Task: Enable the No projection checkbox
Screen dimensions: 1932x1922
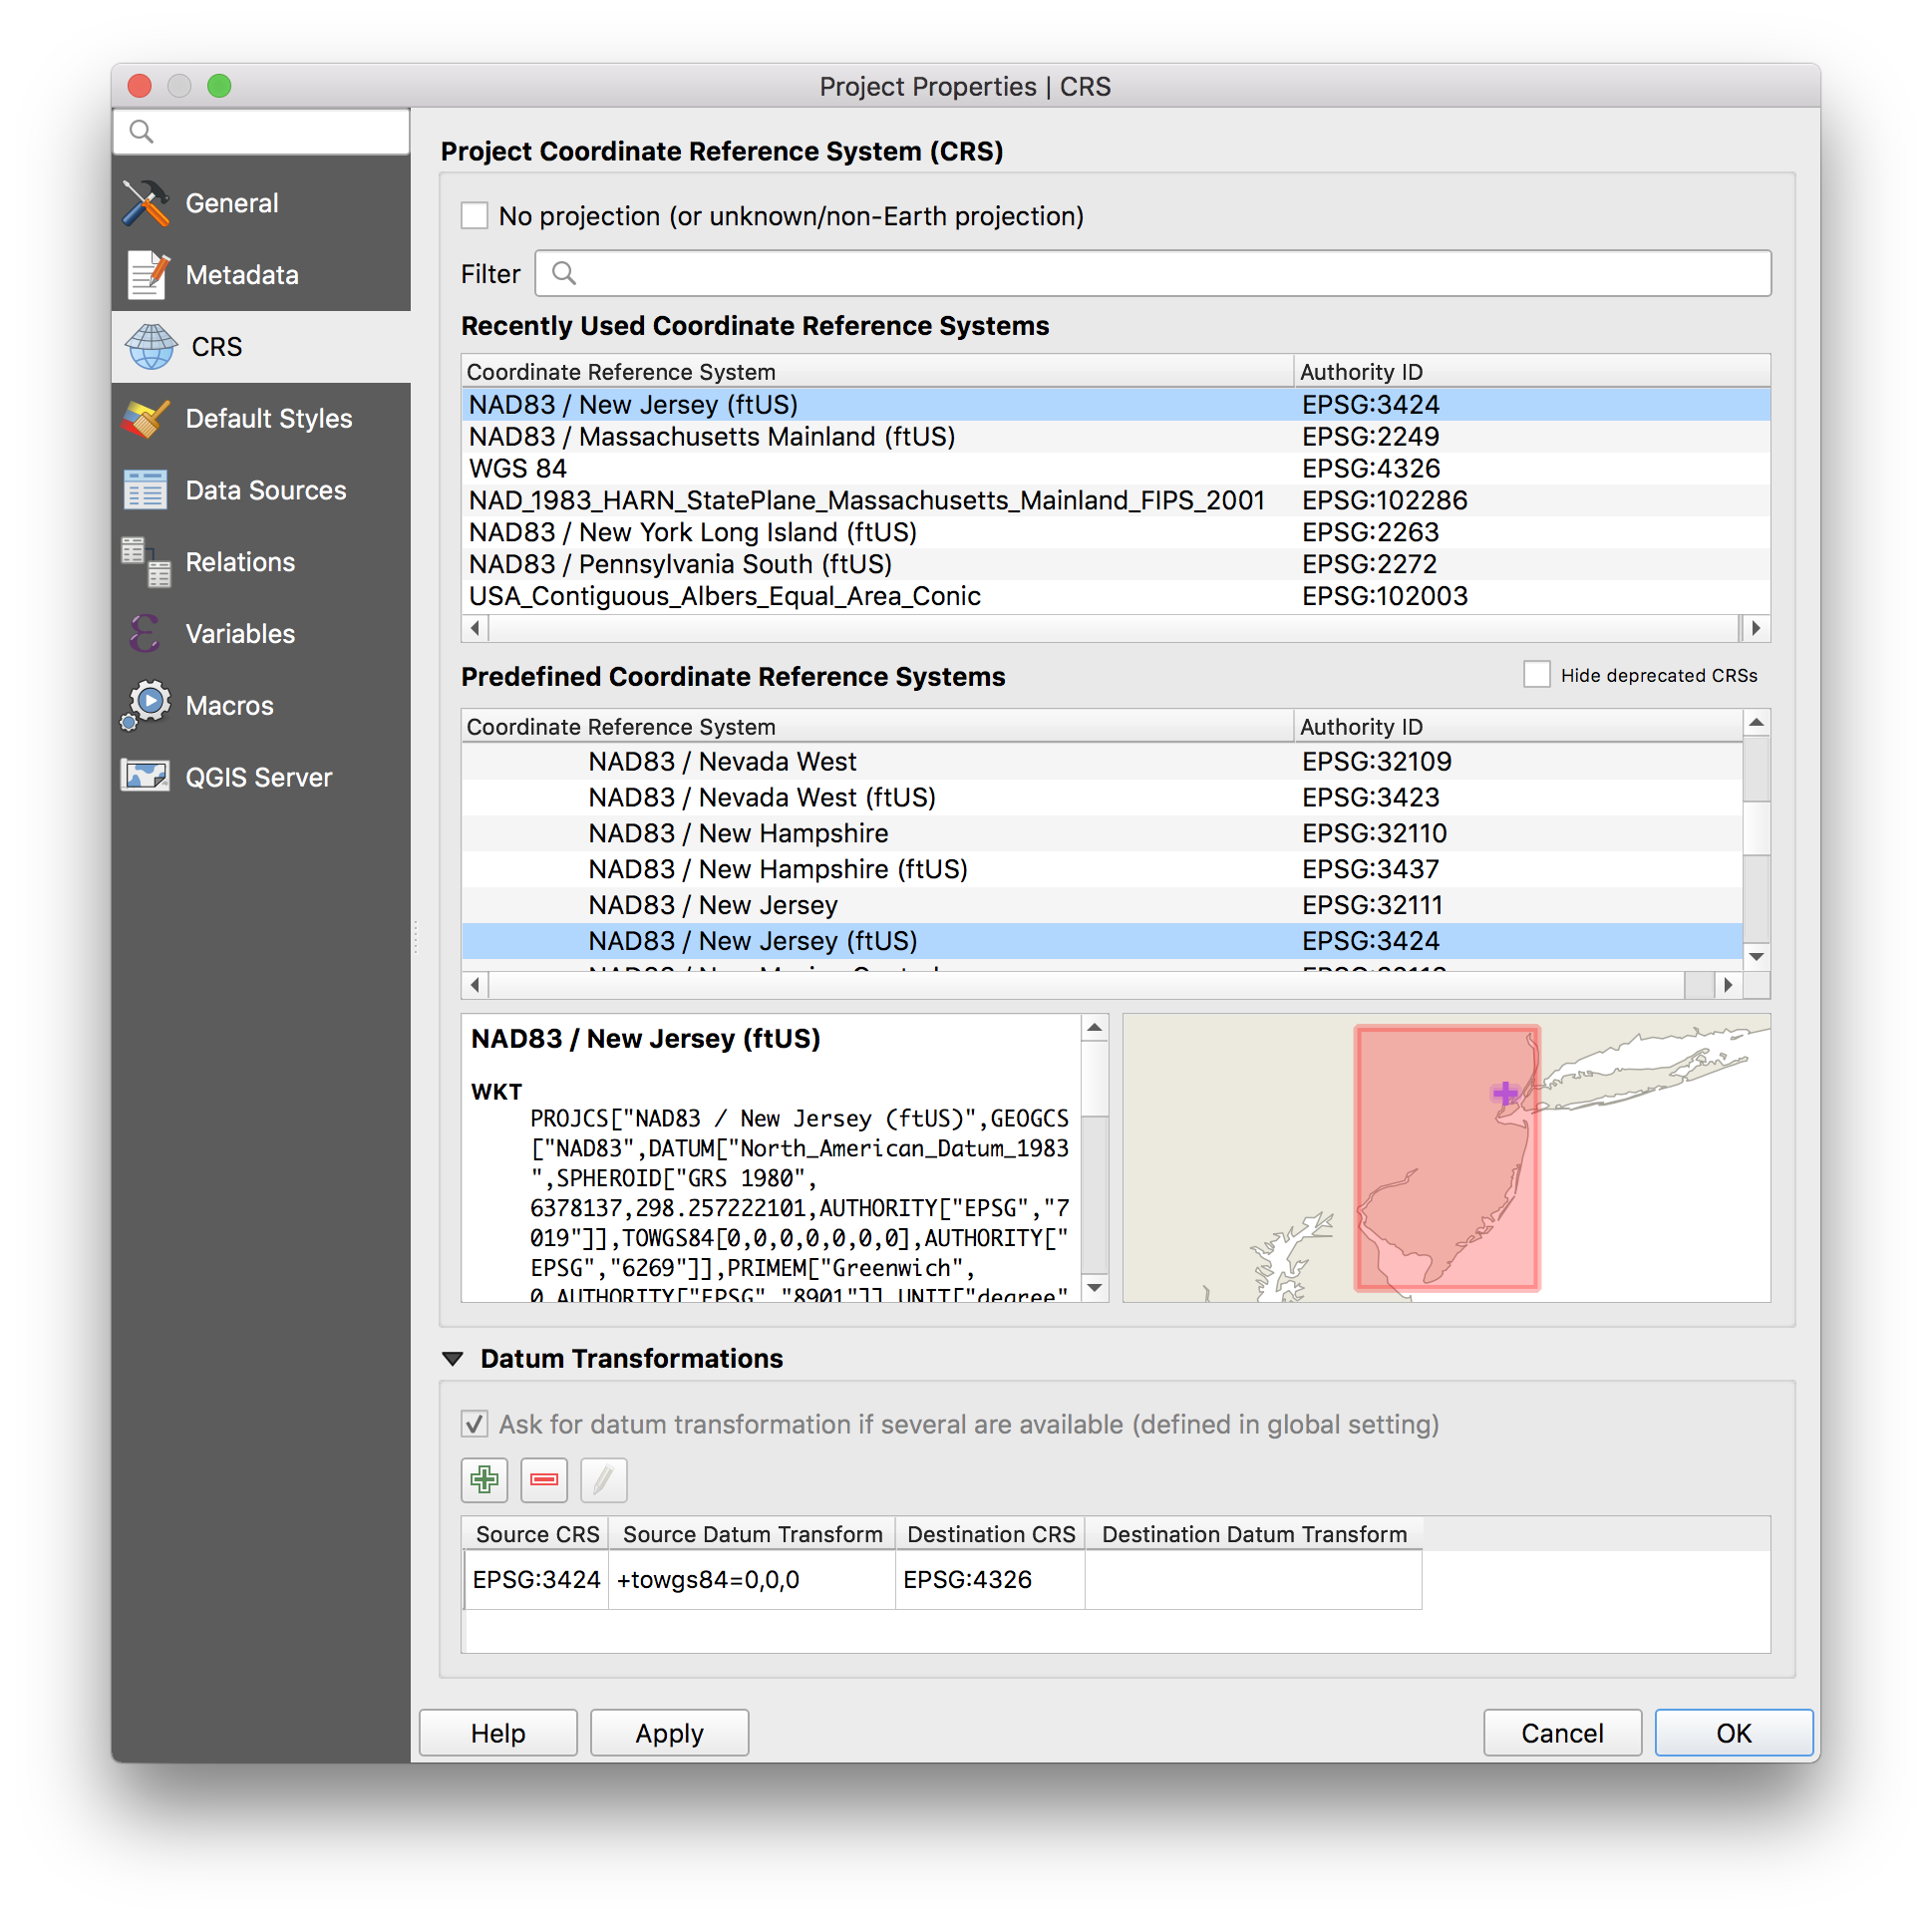Action: pos(474,216)
